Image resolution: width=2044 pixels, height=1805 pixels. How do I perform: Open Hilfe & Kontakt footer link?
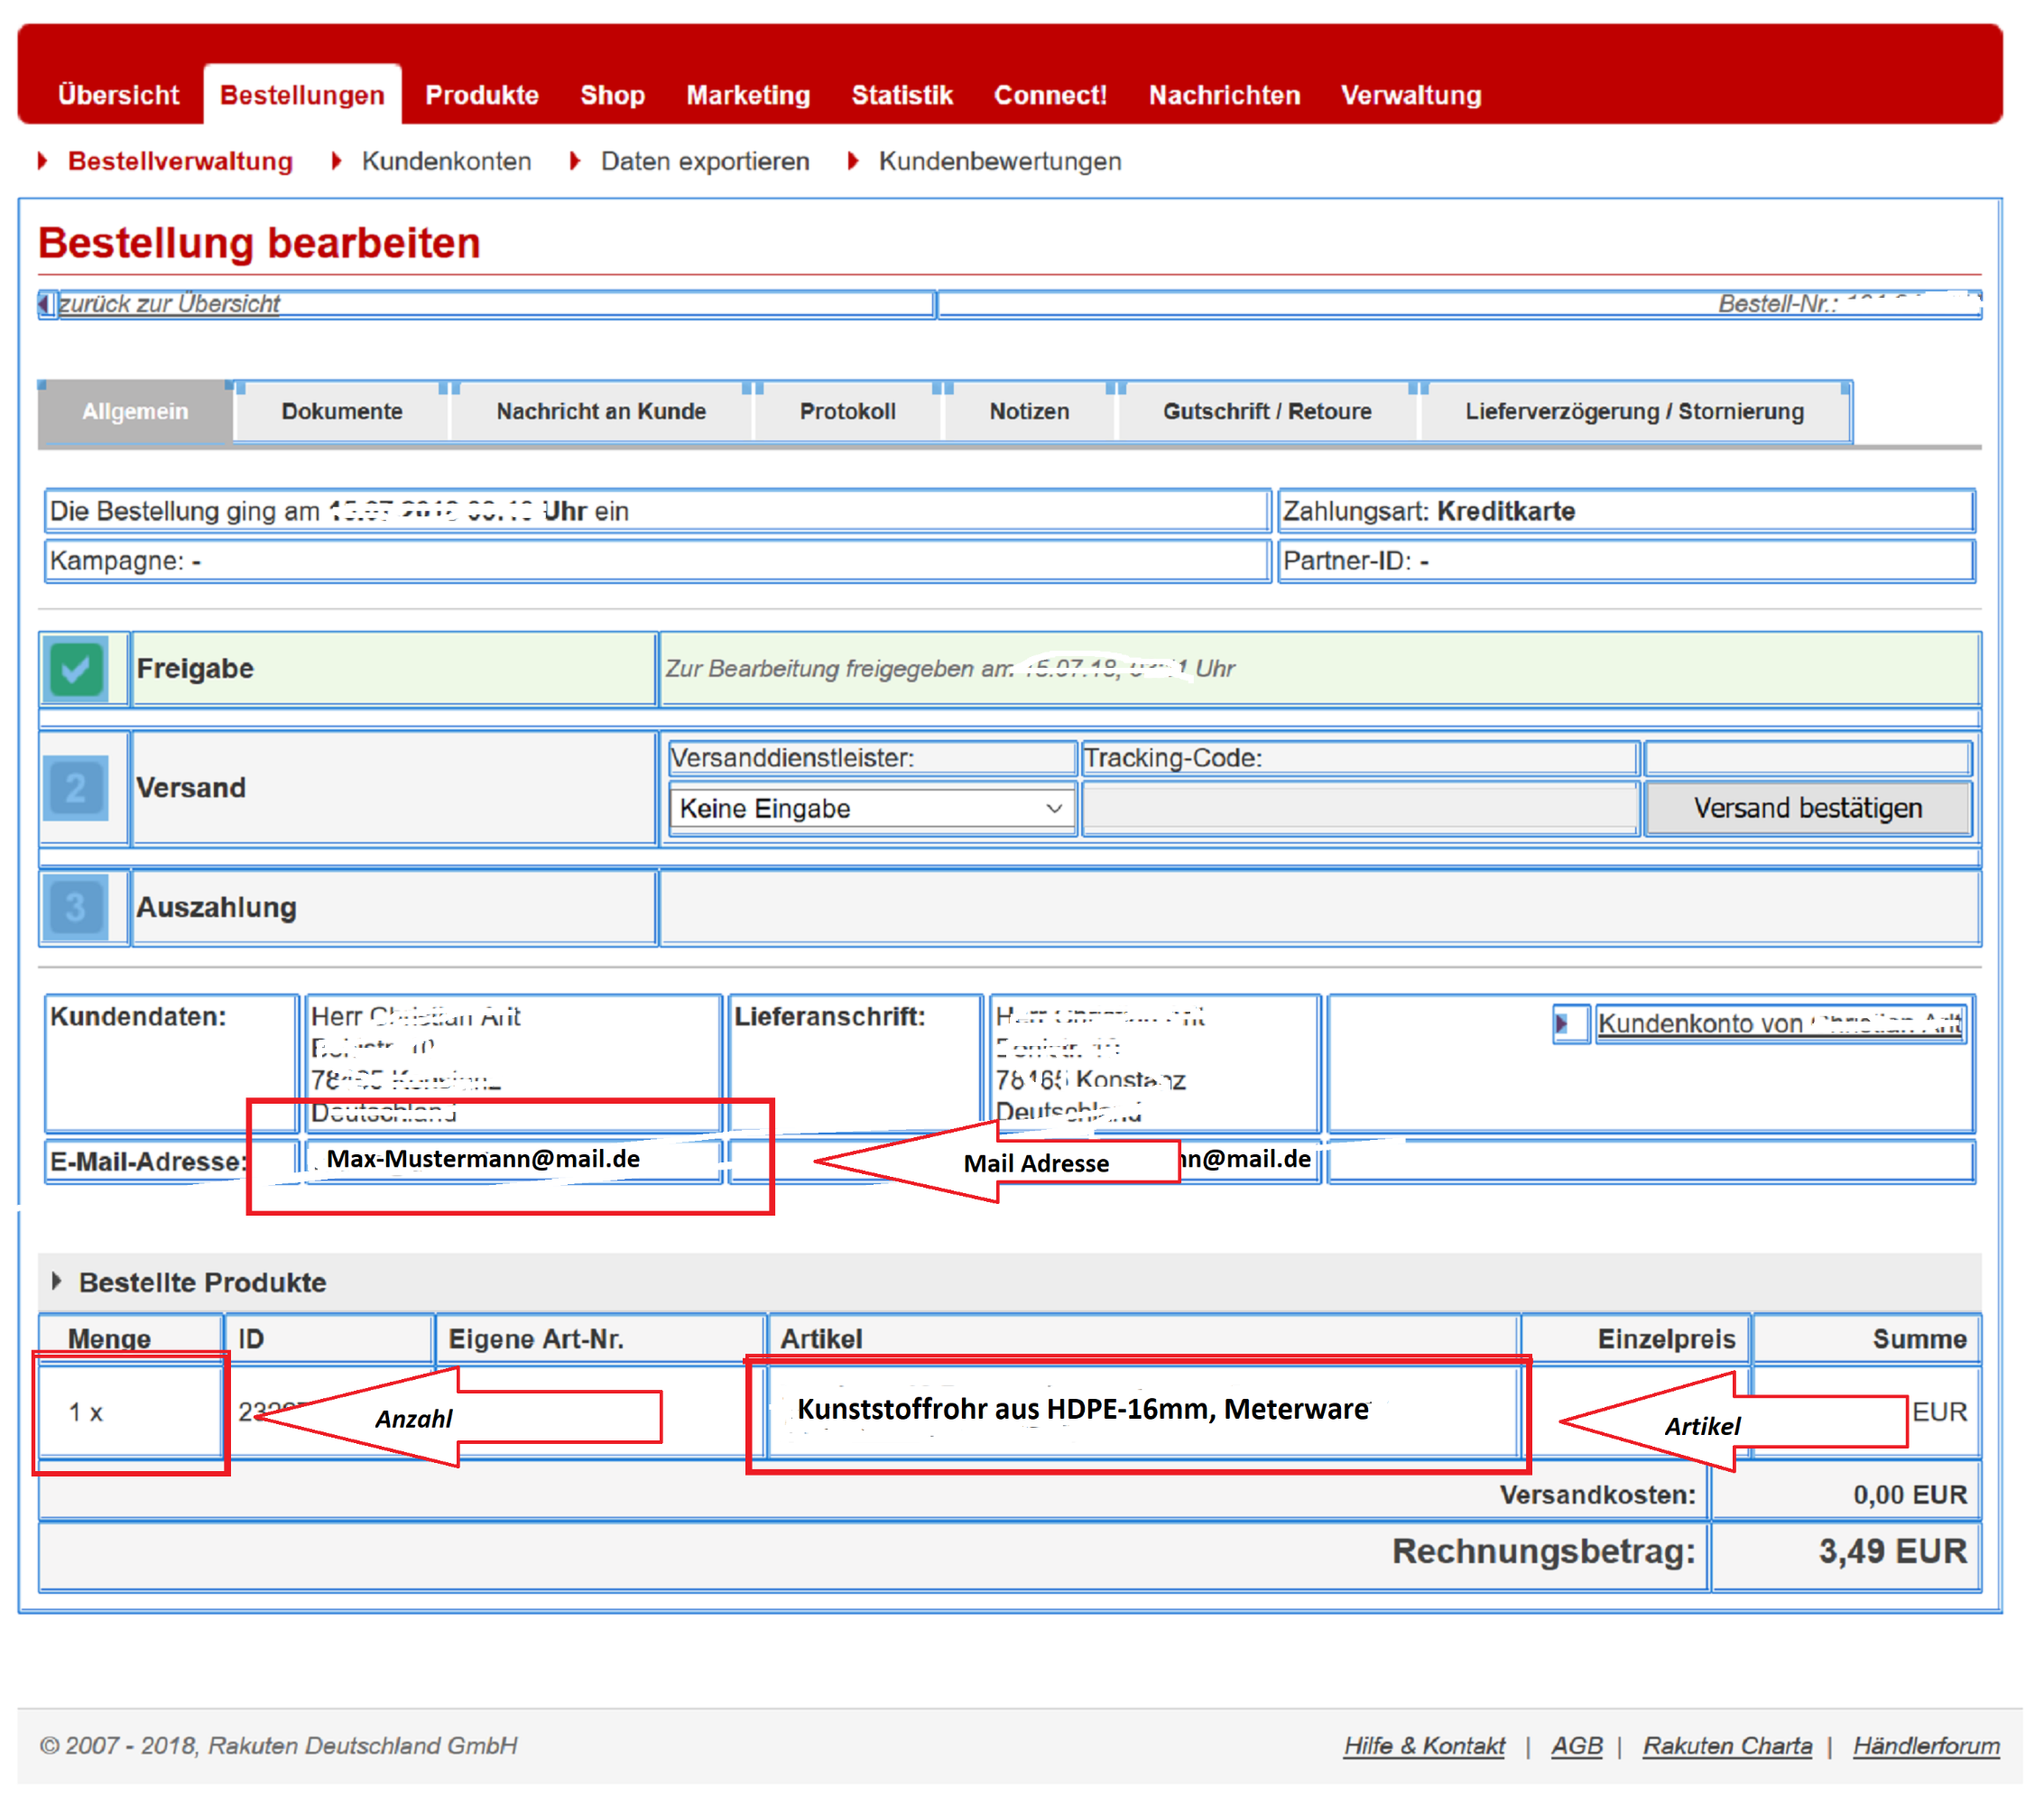(1424, 1746)
